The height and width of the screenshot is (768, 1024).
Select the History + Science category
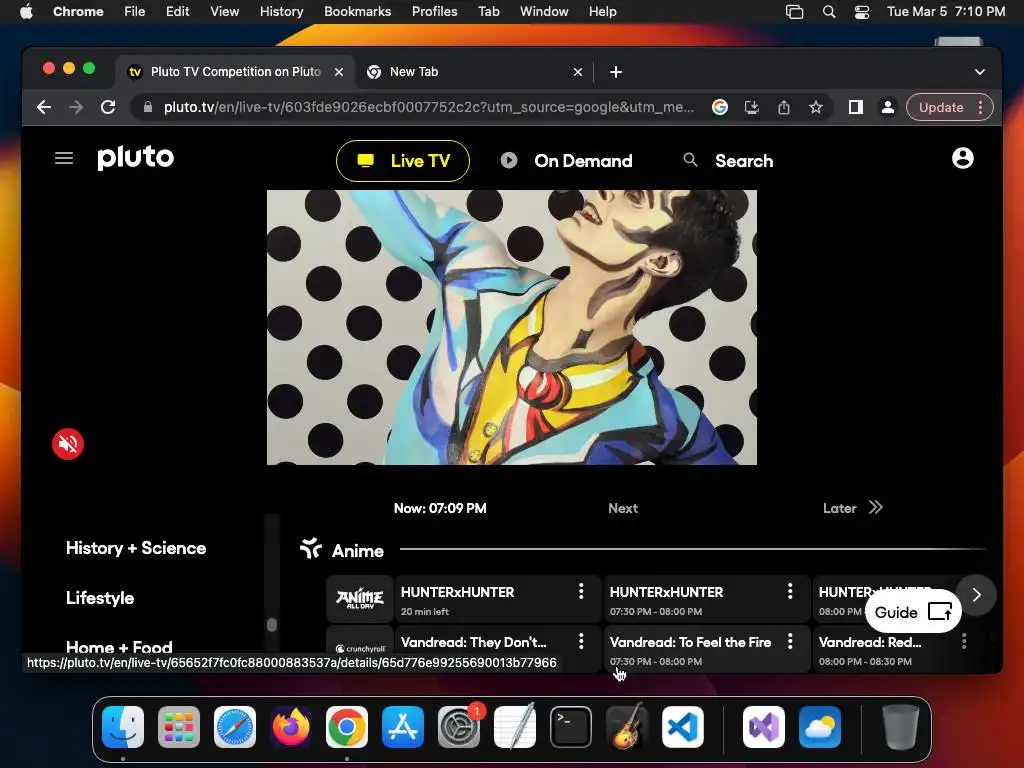(136, 548)
